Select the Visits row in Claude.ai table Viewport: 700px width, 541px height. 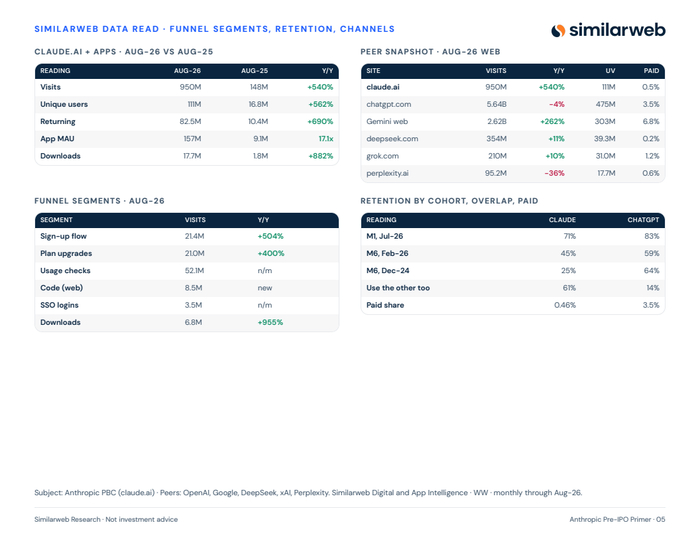click(187, 87)
